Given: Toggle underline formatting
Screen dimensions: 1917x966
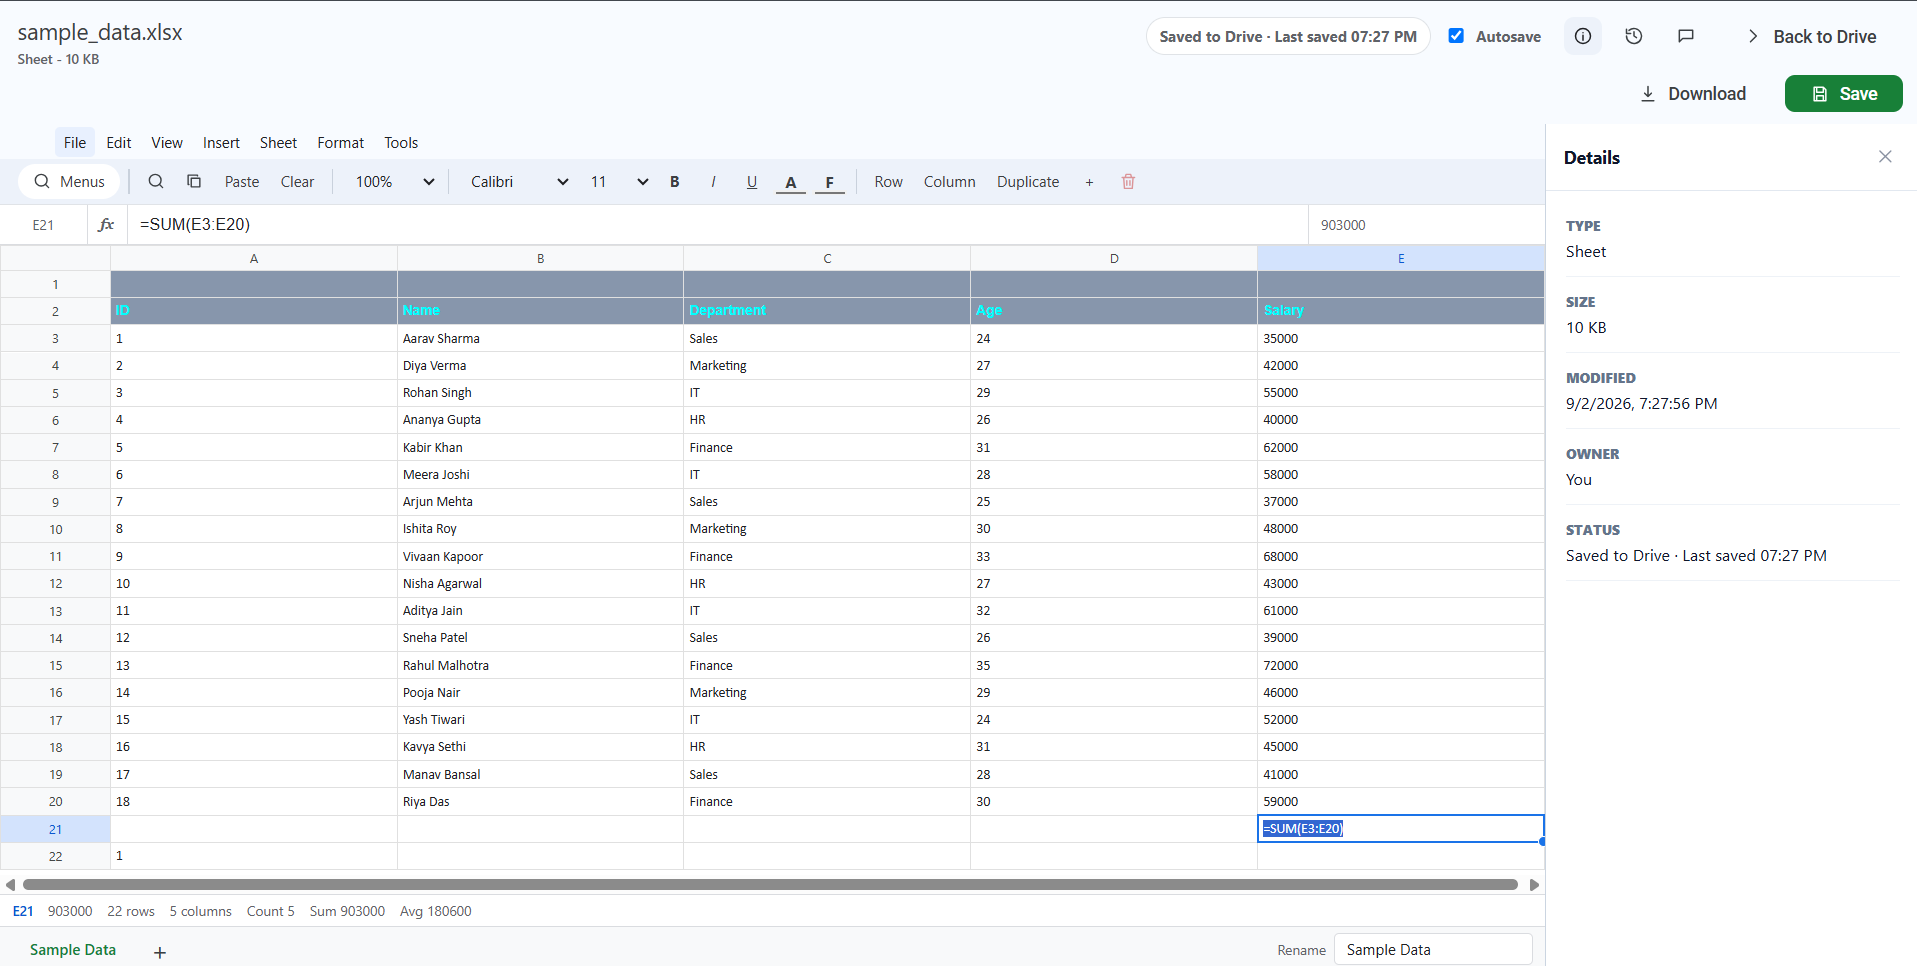Looking at the screenshot, I should [x=752, y=181].
